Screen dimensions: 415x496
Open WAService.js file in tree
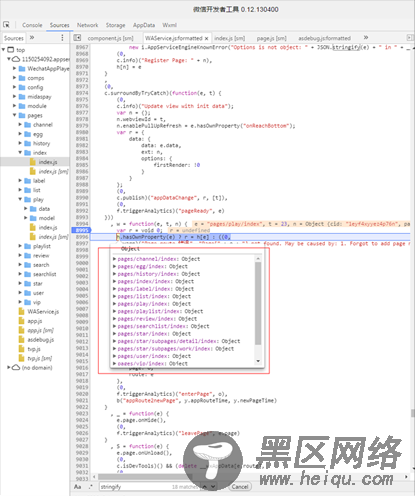[43, 312]
